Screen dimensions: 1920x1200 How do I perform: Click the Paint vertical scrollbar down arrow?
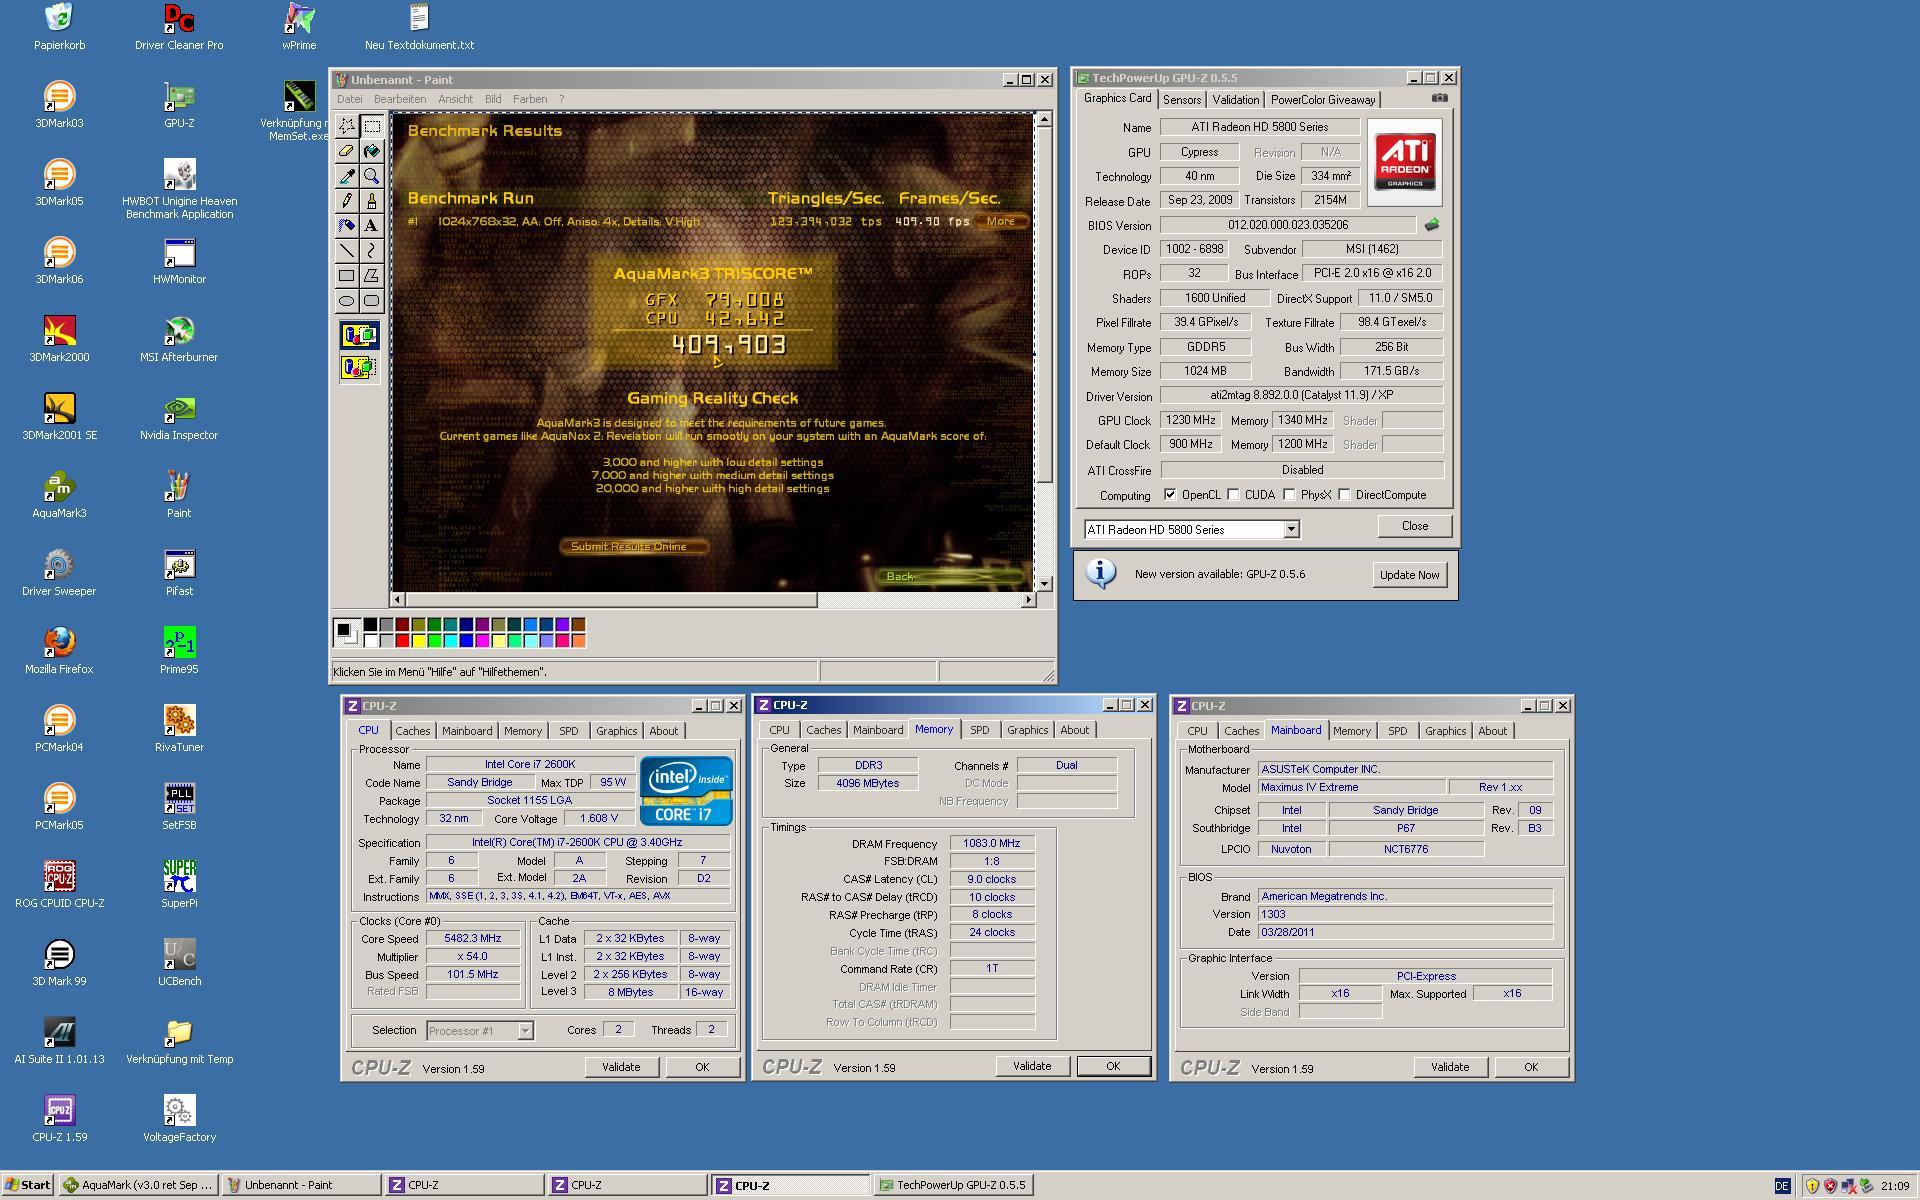coord(1044,584)
